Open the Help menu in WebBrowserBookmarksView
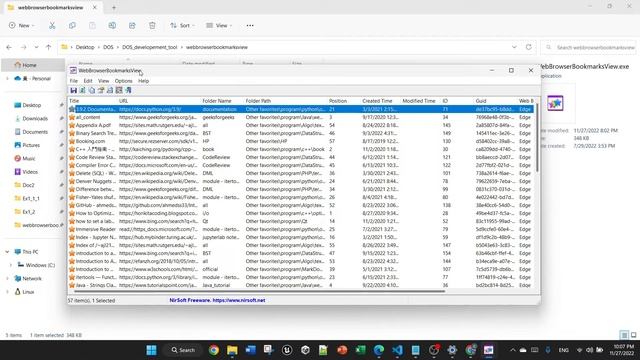The width and height of the screenshot is (640, 360). point(143,81)
